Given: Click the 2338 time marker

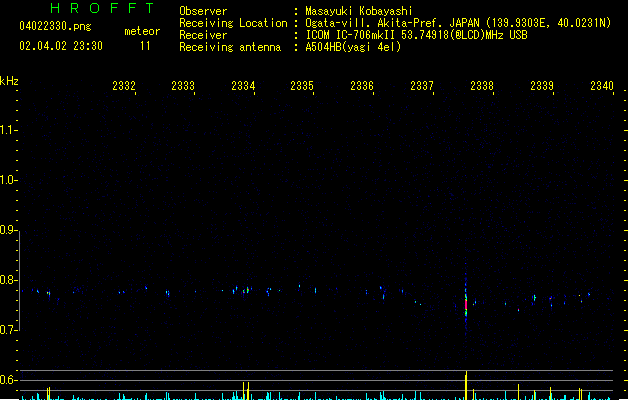Looking at the screenshot, I should pyautogui.click(x=482, y=86).
